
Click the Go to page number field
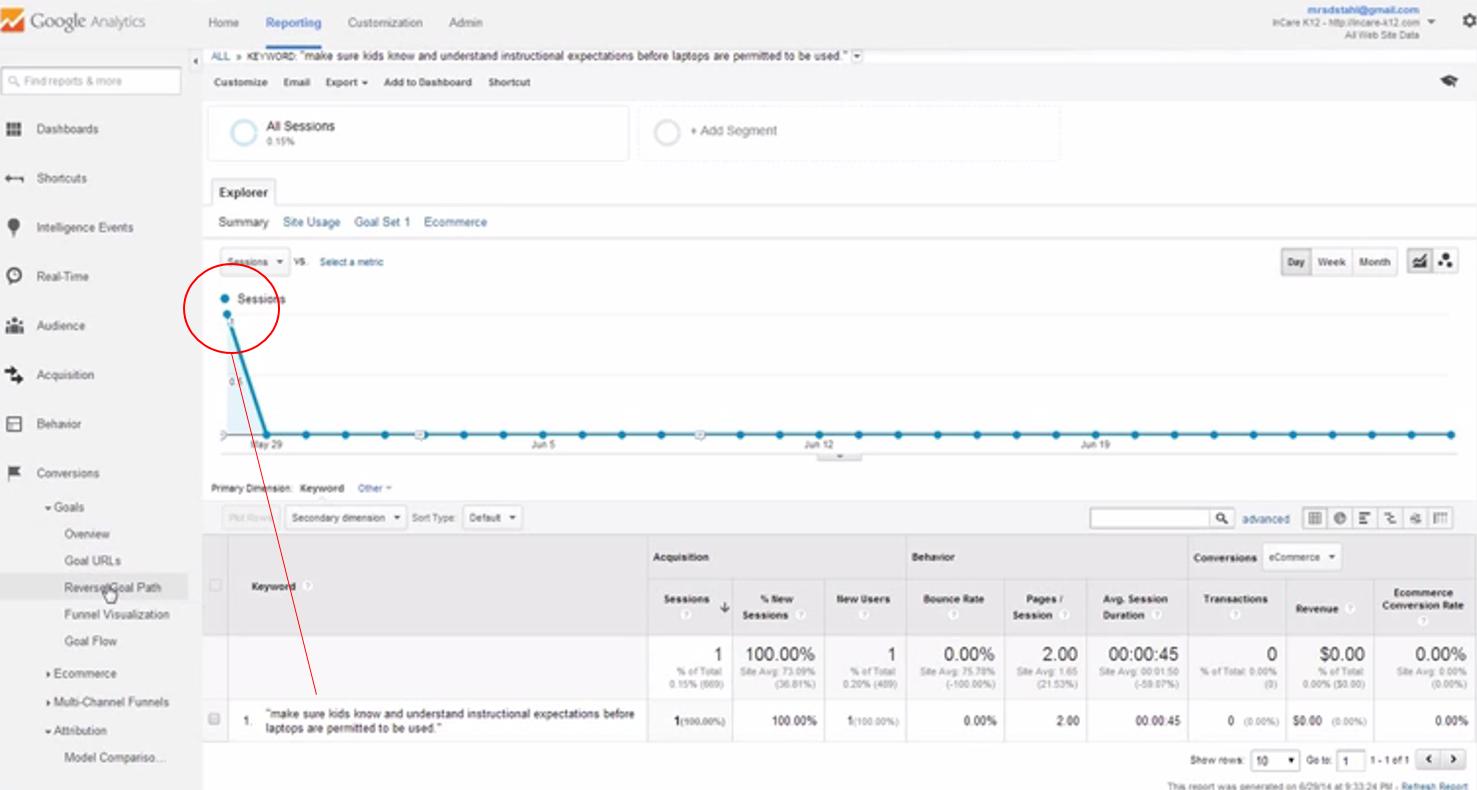pyautogui.click(x=1351, y=761)
